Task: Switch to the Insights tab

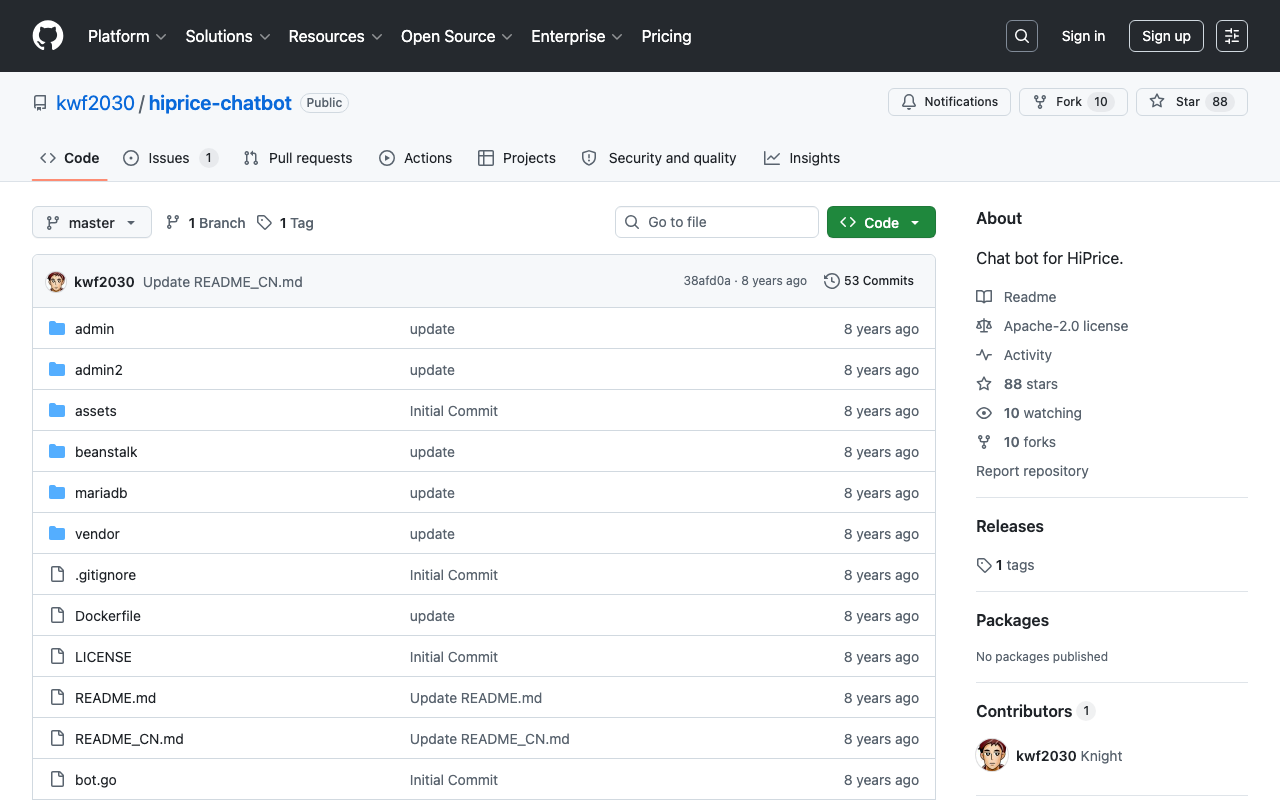Action: click(x=802, y=158)
